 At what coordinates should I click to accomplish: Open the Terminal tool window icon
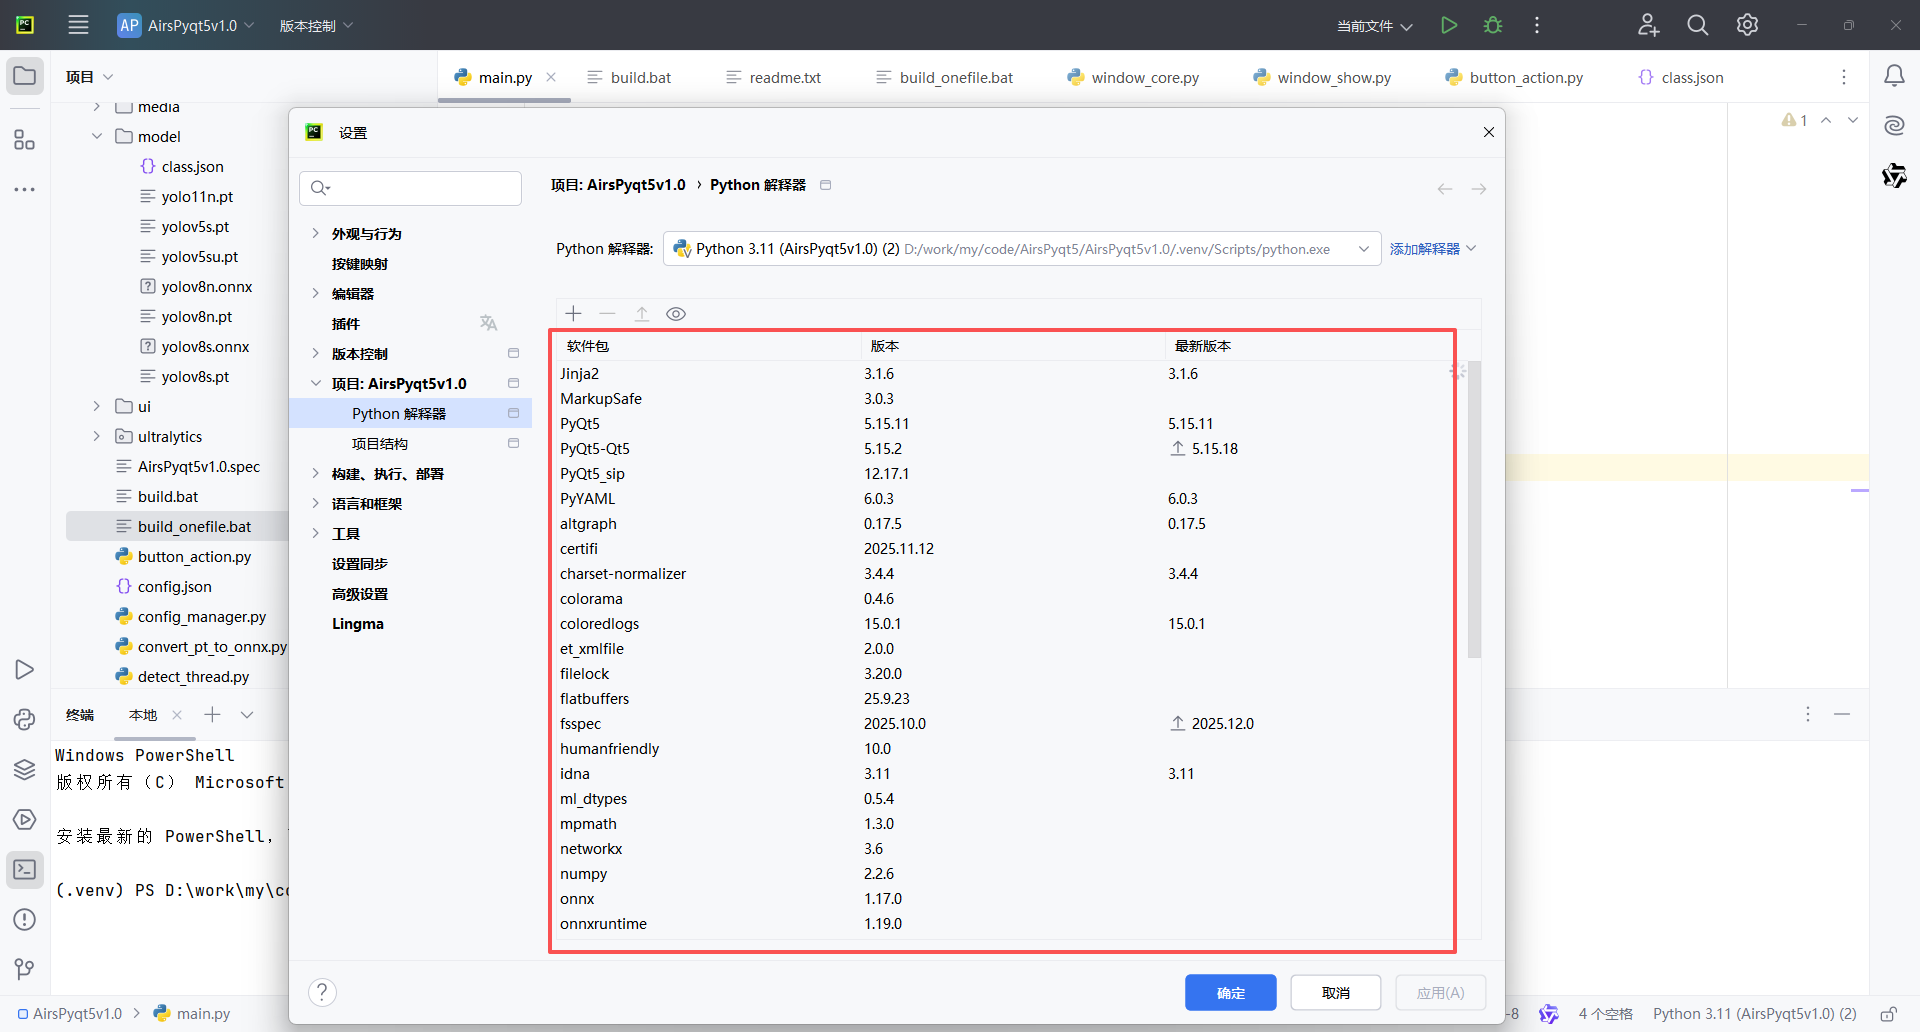[x=25, y=870]
